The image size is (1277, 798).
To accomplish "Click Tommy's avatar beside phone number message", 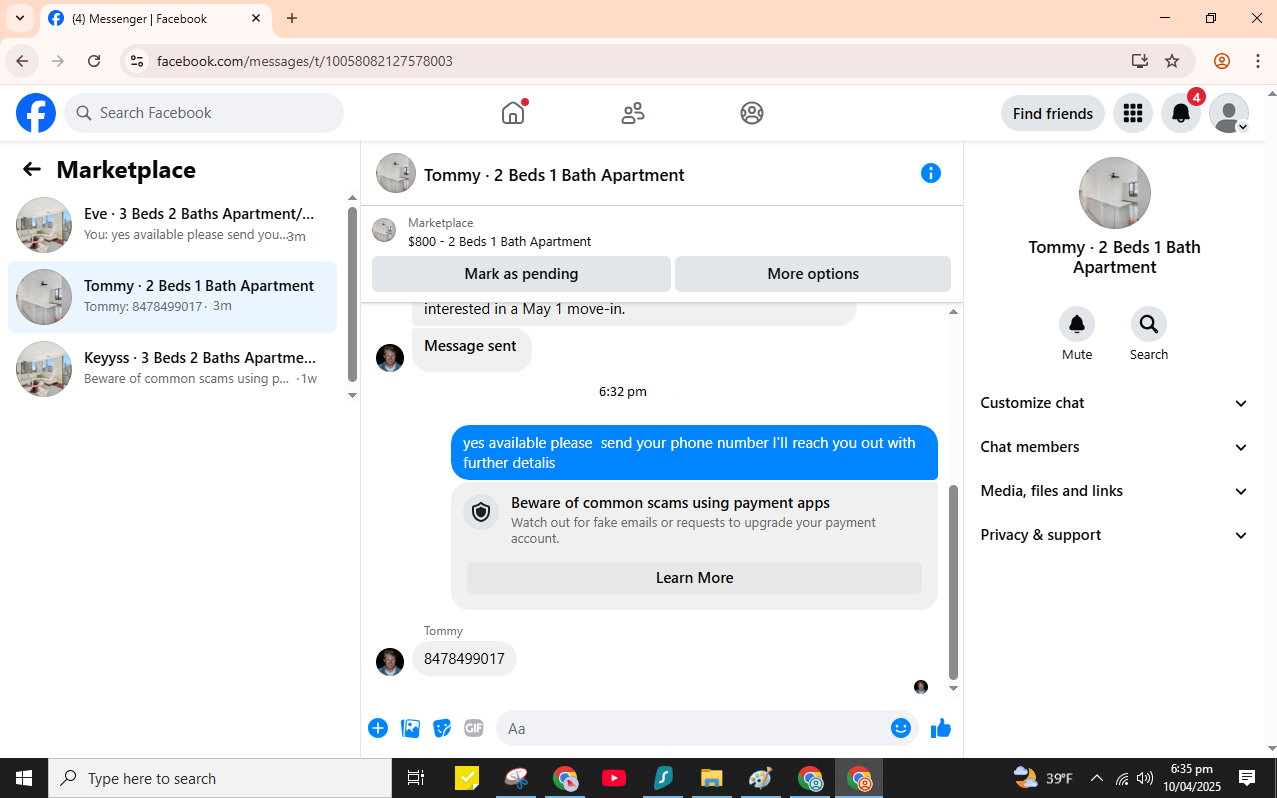I will point(390,661).
